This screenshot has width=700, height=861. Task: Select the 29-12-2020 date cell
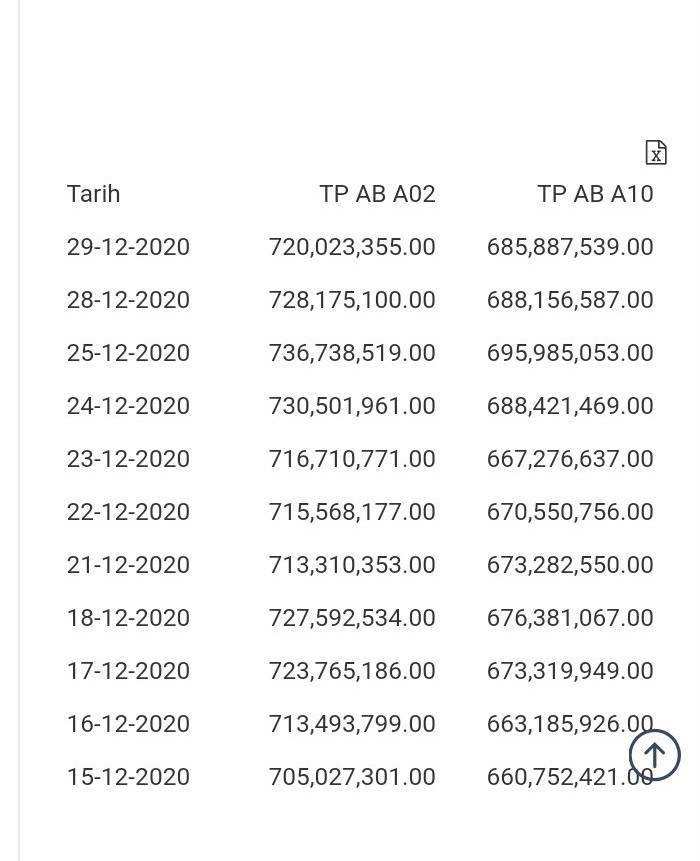click(x=128, y=247)
